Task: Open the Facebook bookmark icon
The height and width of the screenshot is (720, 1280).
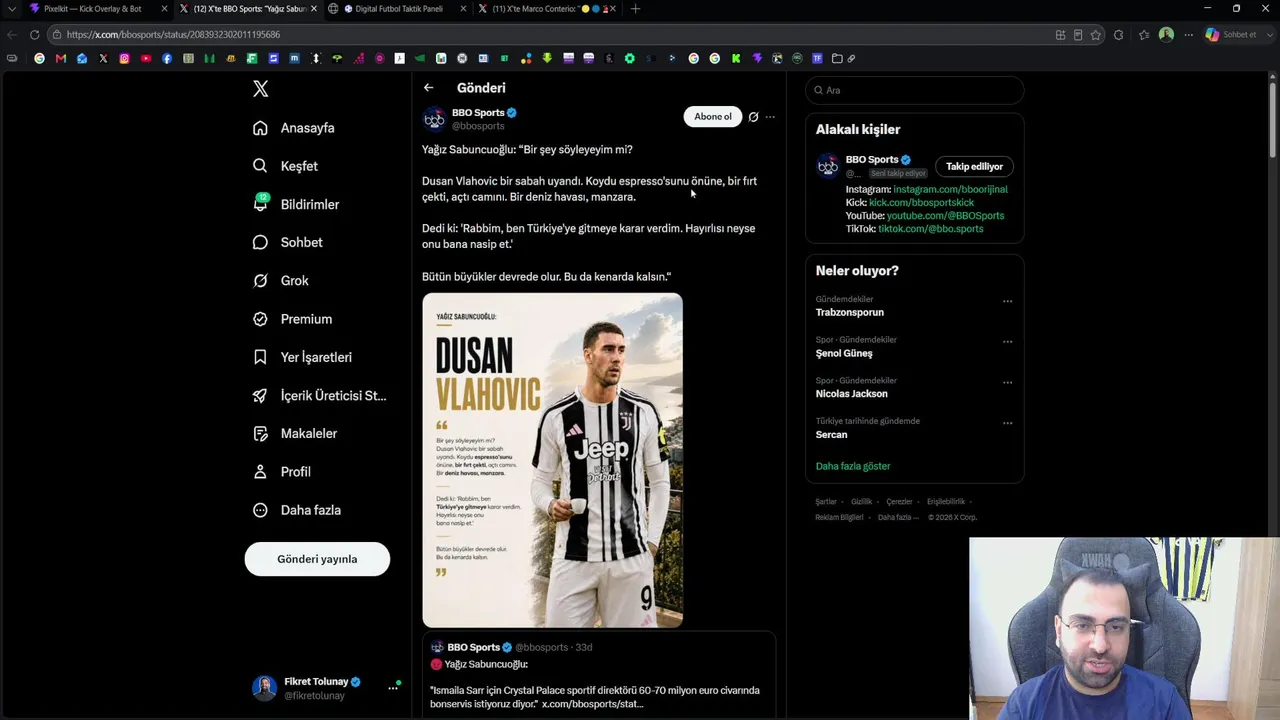Action: click(x=167, y=58)
